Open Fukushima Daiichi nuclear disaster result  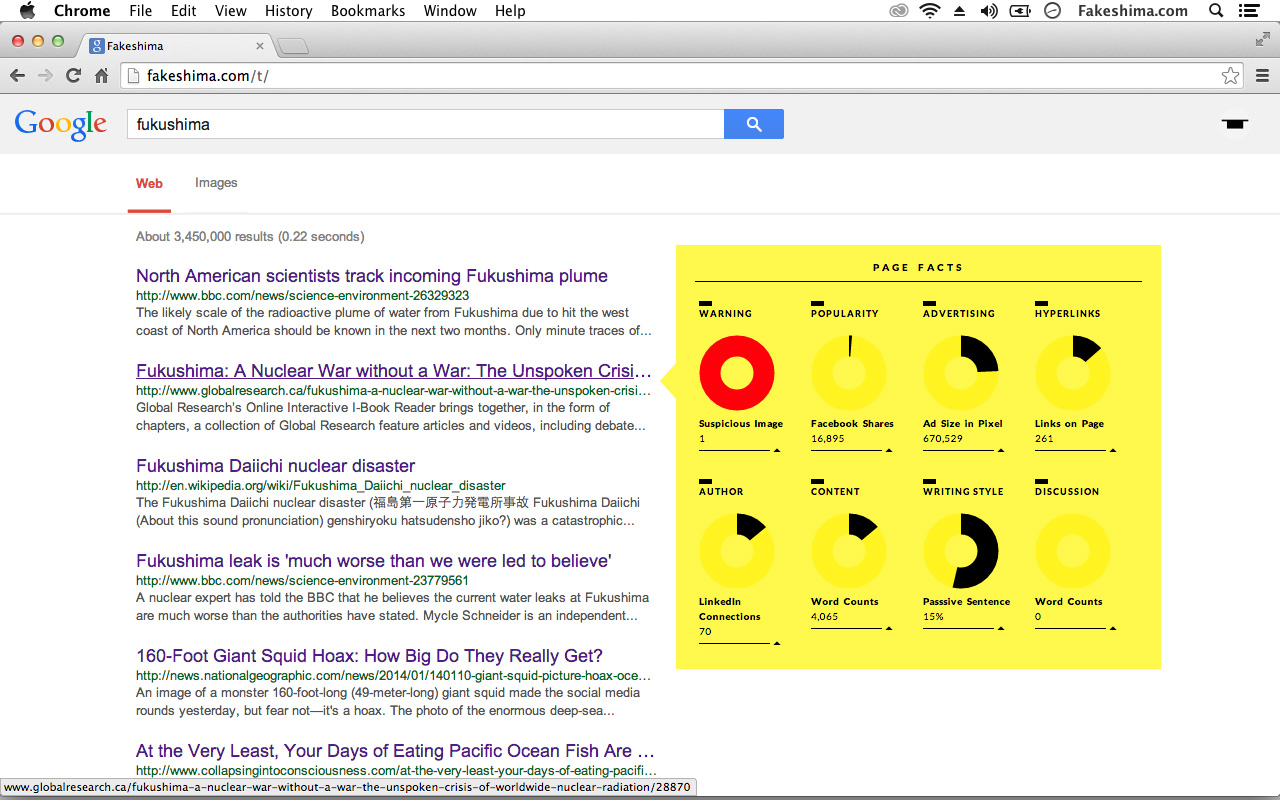(275, 466)
